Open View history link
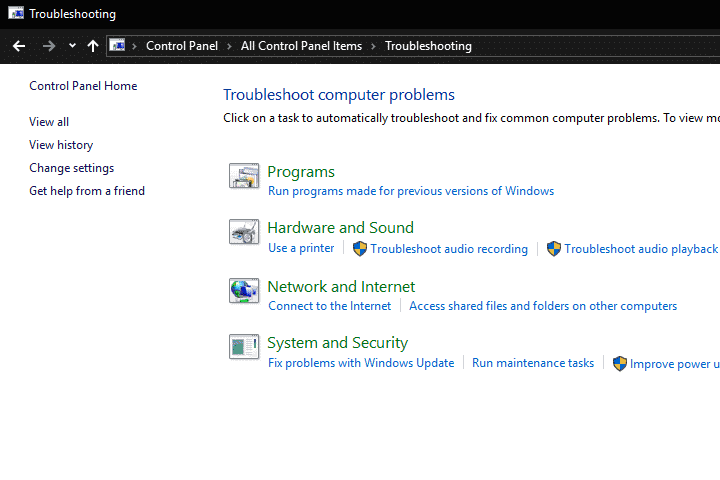This screenshot has width=720, height=480. 61,145
